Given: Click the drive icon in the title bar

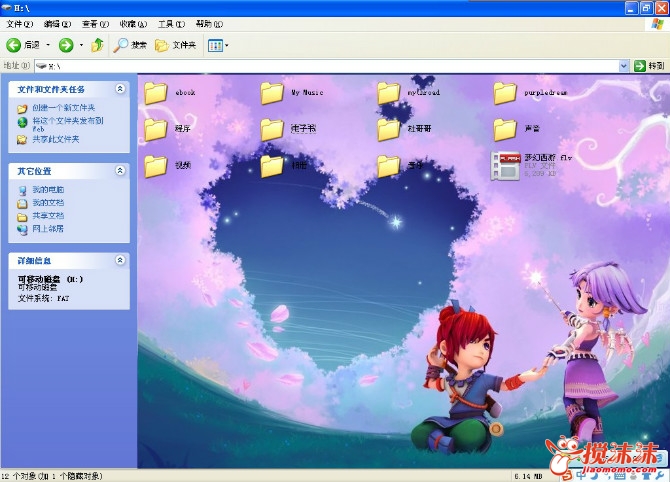Looking at the screenshot, I should pyautogui.click(x=6, y=8).
